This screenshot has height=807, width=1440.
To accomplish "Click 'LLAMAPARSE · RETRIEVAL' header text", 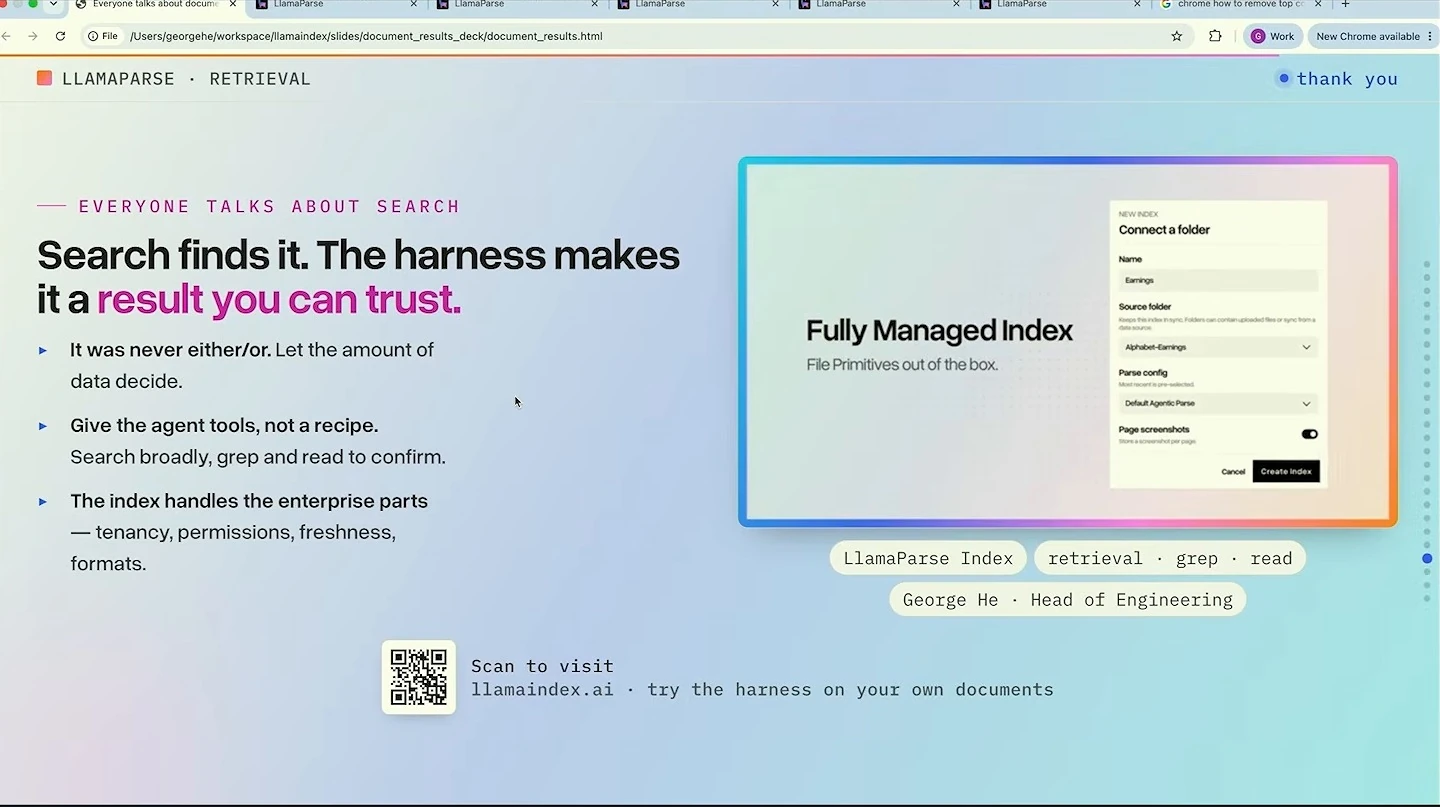I will click(x=186, y=78).
